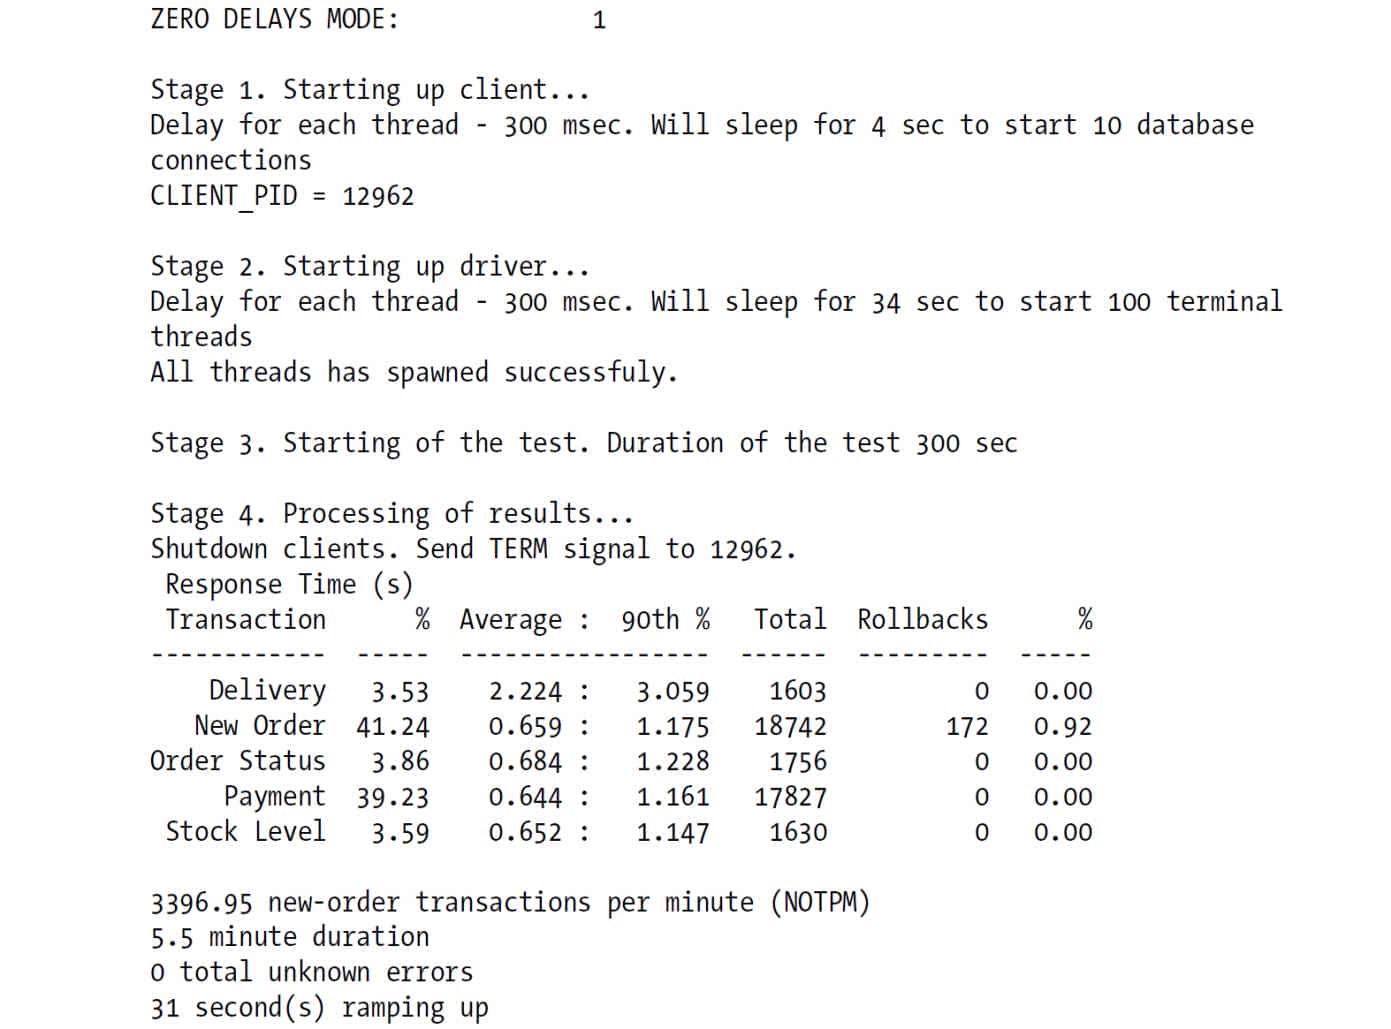
Task: Click the Stage 1 Starting up client line
Action: coord(370,90)
